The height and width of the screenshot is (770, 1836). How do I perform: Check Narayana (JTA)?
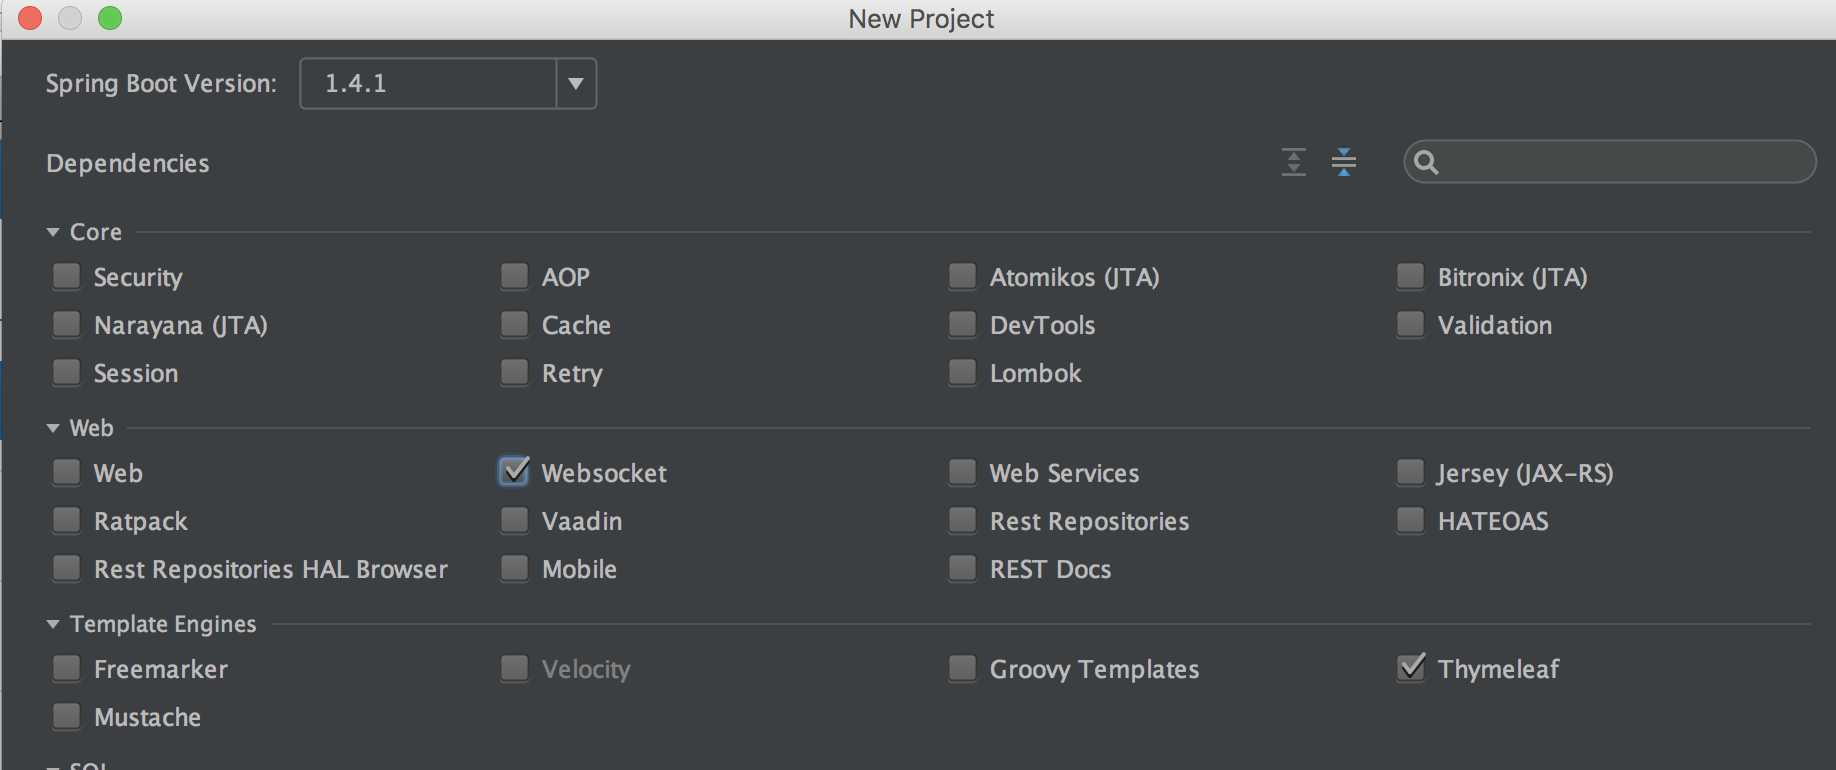point(67,324)
